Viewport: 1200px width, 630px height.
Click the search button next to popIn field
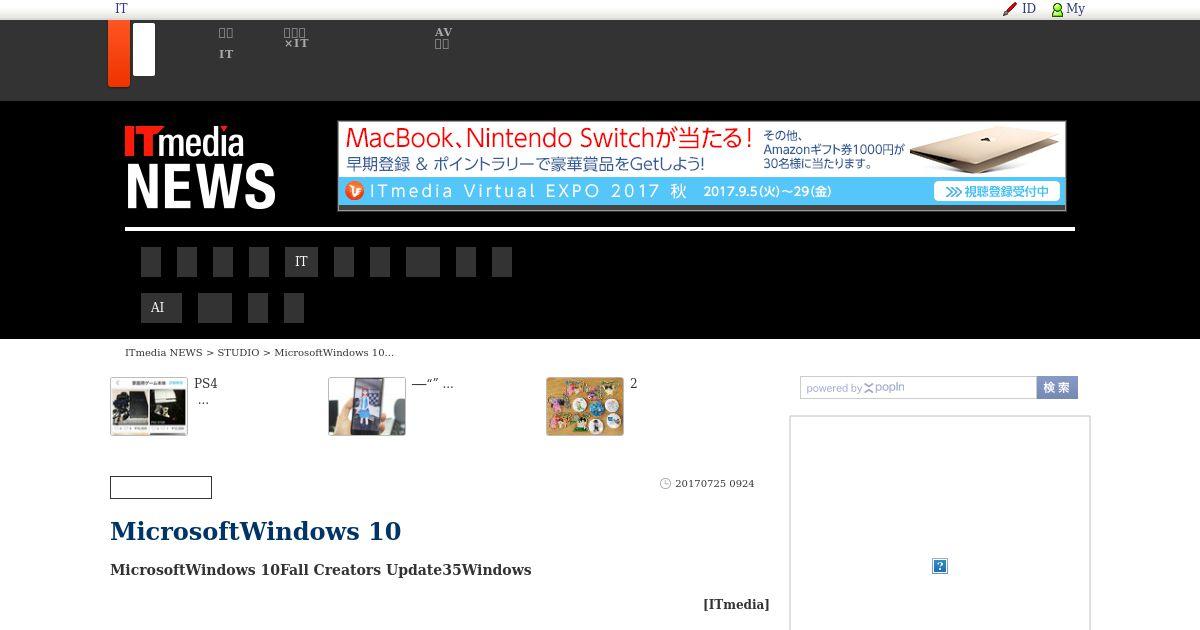point(1057,388)
